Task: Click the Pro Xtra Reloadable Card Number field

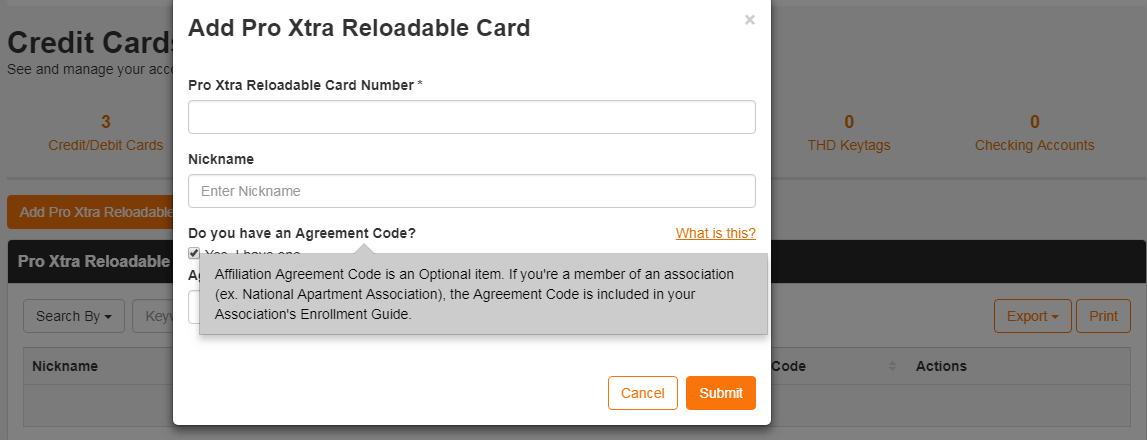Action: pyautogui.click(x=471, y=117)
